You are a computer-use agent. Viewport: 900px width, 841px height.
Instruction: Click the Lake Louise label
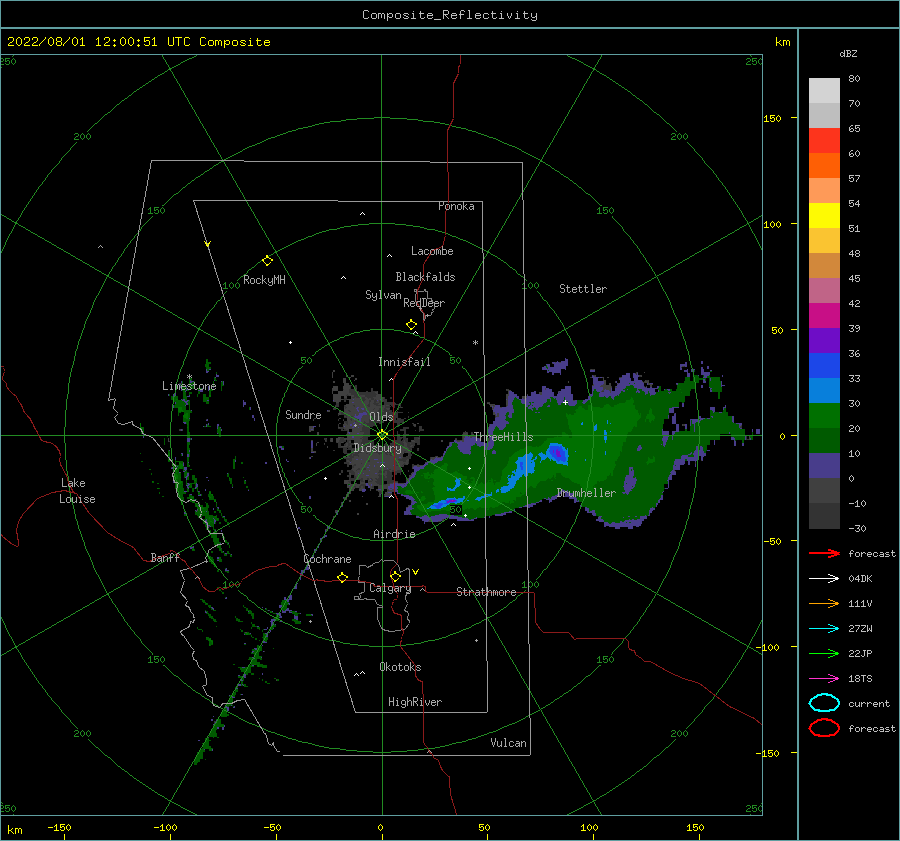pos(77,491)
